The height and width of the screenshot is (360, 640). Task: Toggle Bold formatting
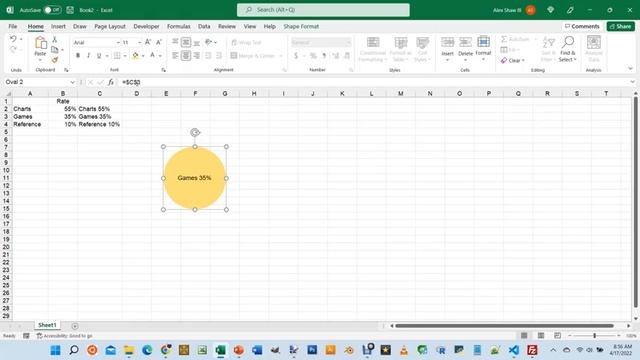(x=78, y=56)
